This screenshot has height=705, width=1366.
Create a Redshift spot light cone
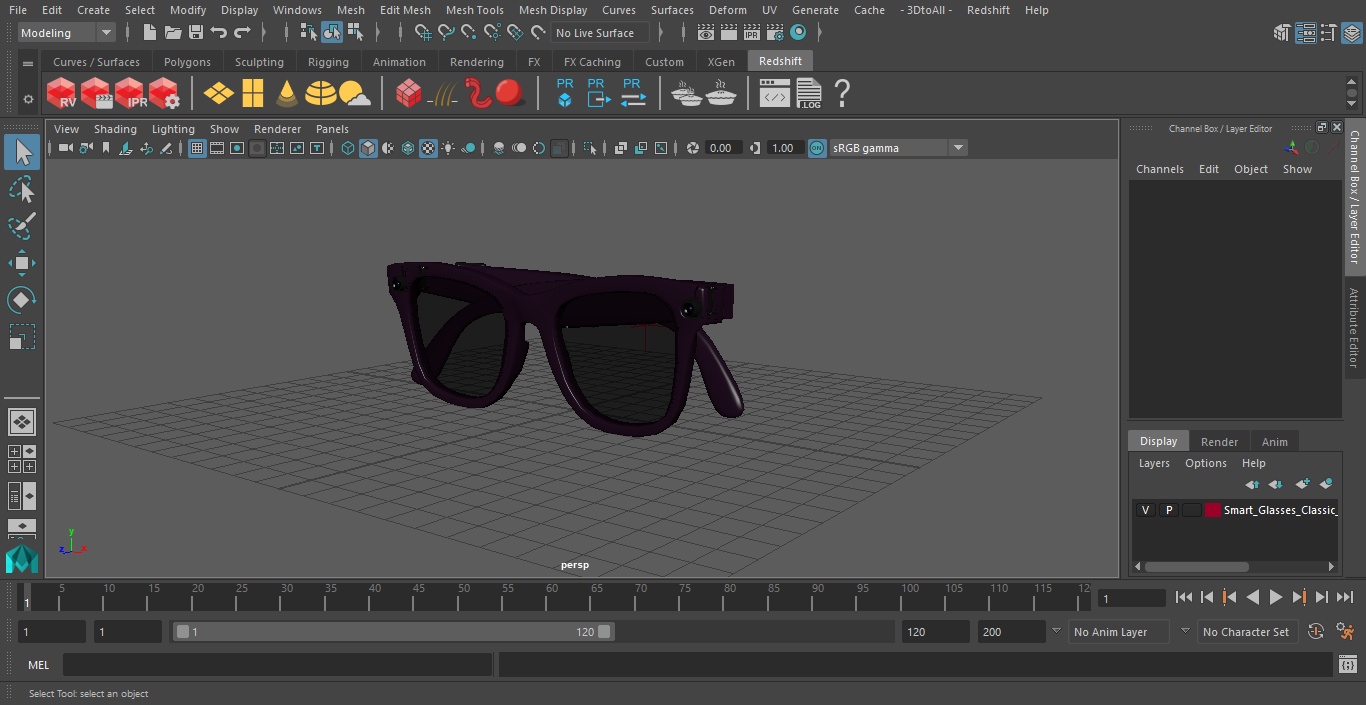tap(287, 94)
